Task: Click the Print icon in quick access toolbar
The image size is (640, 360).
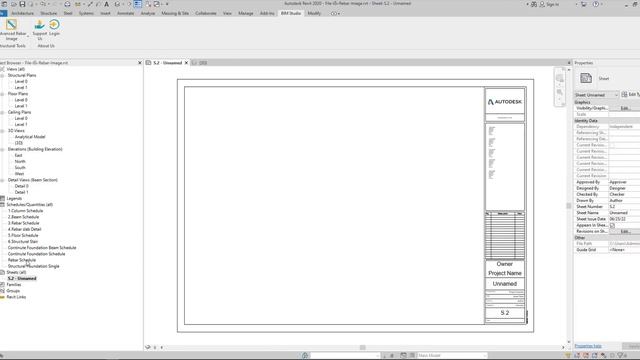Action: pos(67,4)
